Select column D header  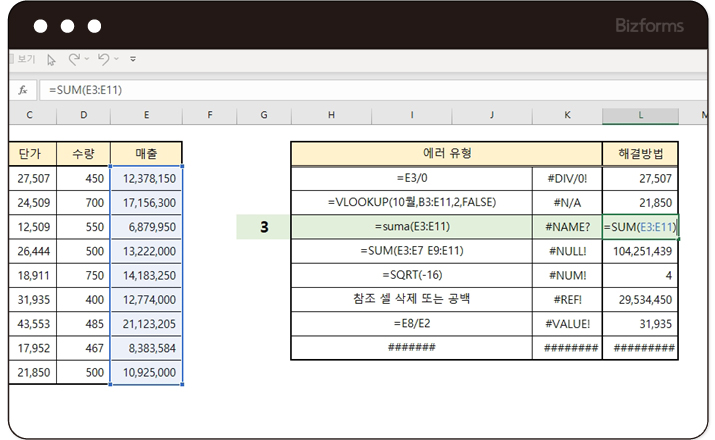[x=83, y=115]
